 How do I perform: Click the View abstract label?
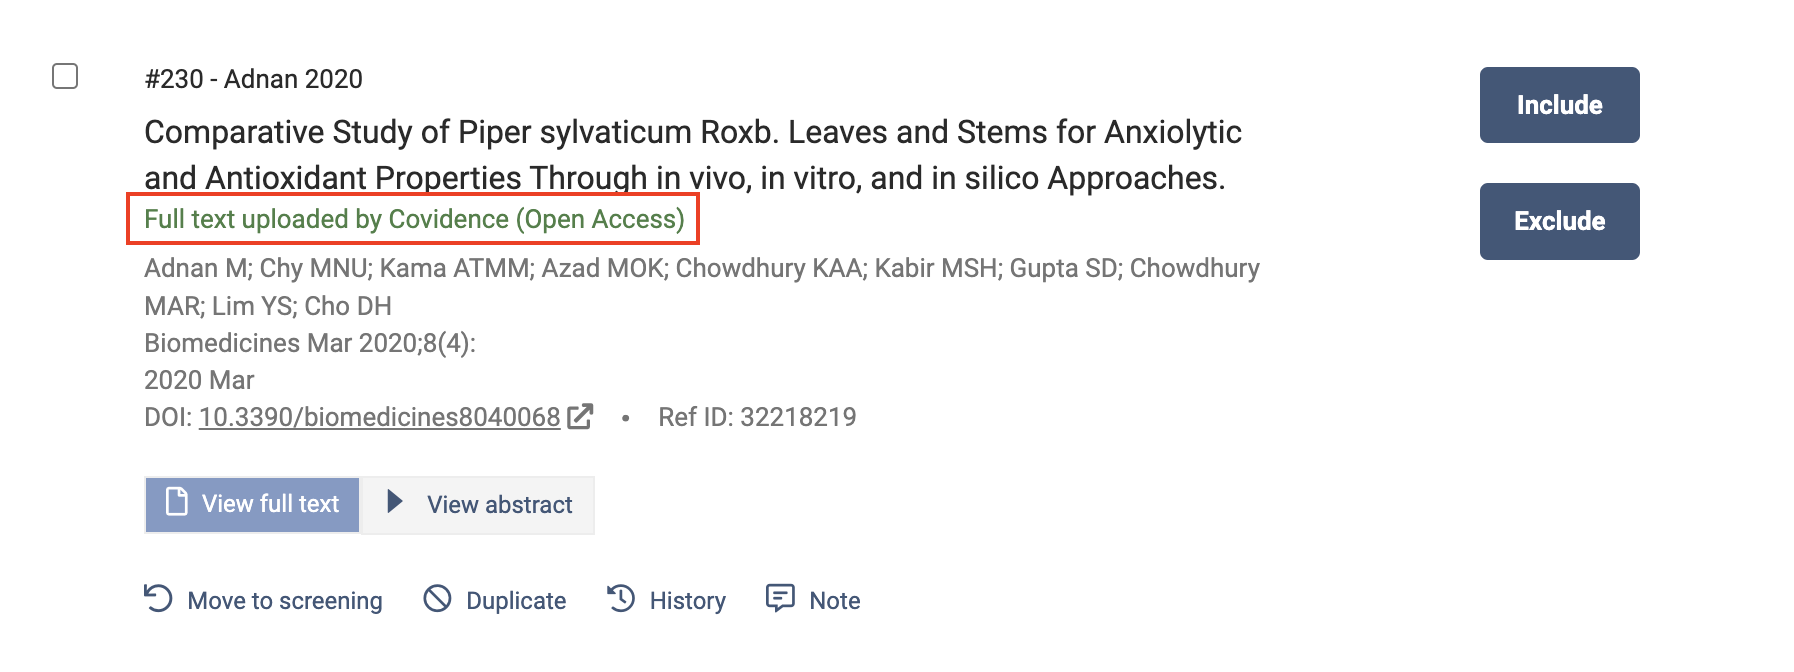coord(499,505)
